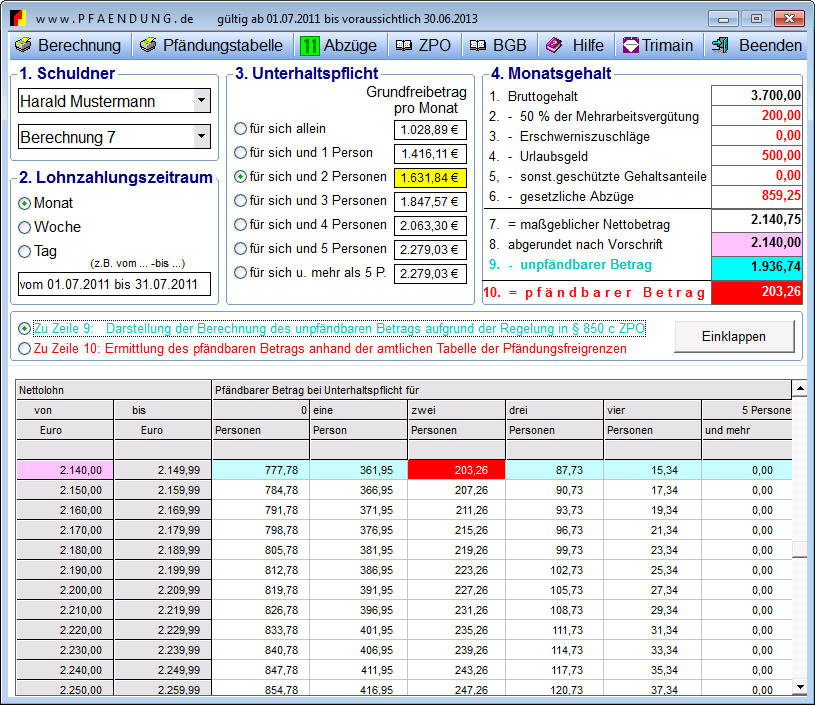The image size is (815, 705).
Task: Click the Urlaubsgeld value 500,00
Action: pos(756,155)
